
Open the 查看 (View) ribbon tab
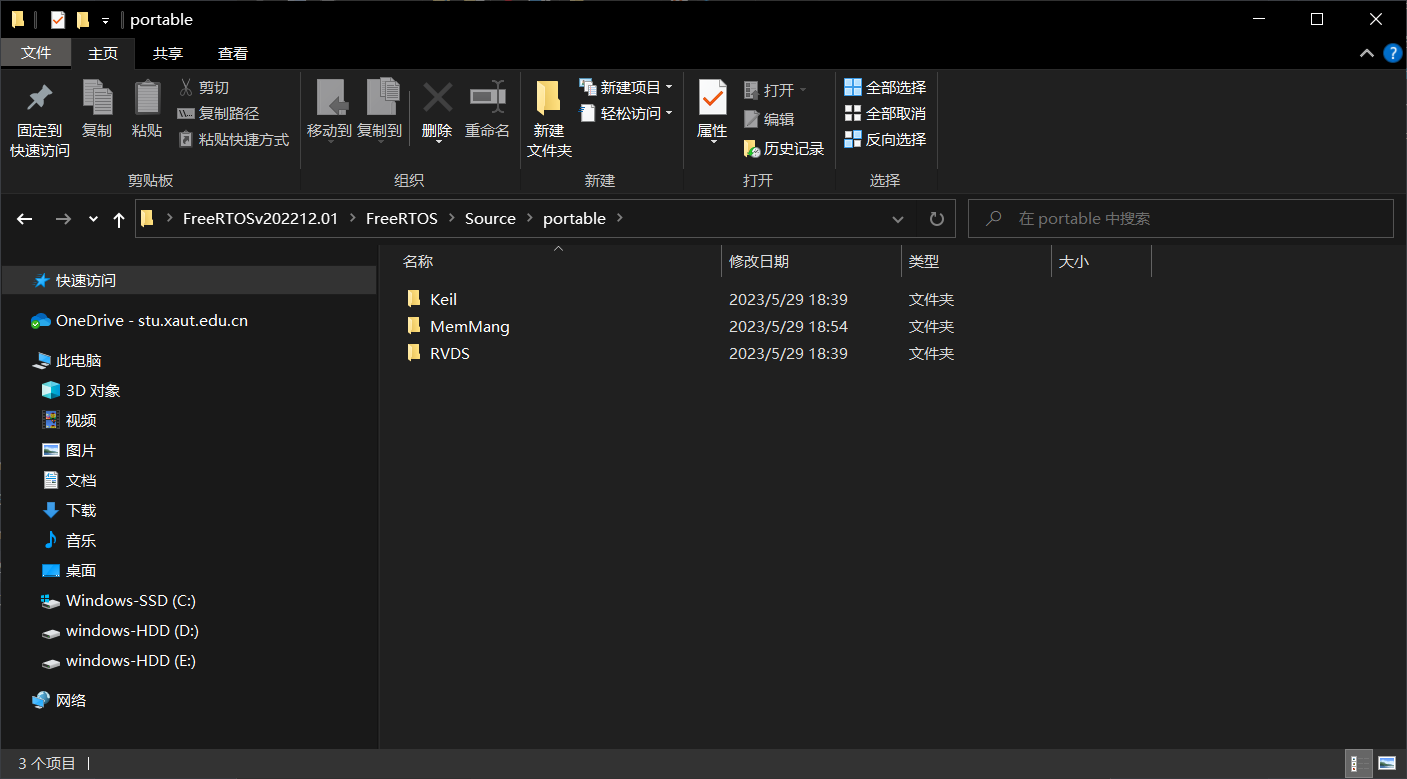(232, 54)
